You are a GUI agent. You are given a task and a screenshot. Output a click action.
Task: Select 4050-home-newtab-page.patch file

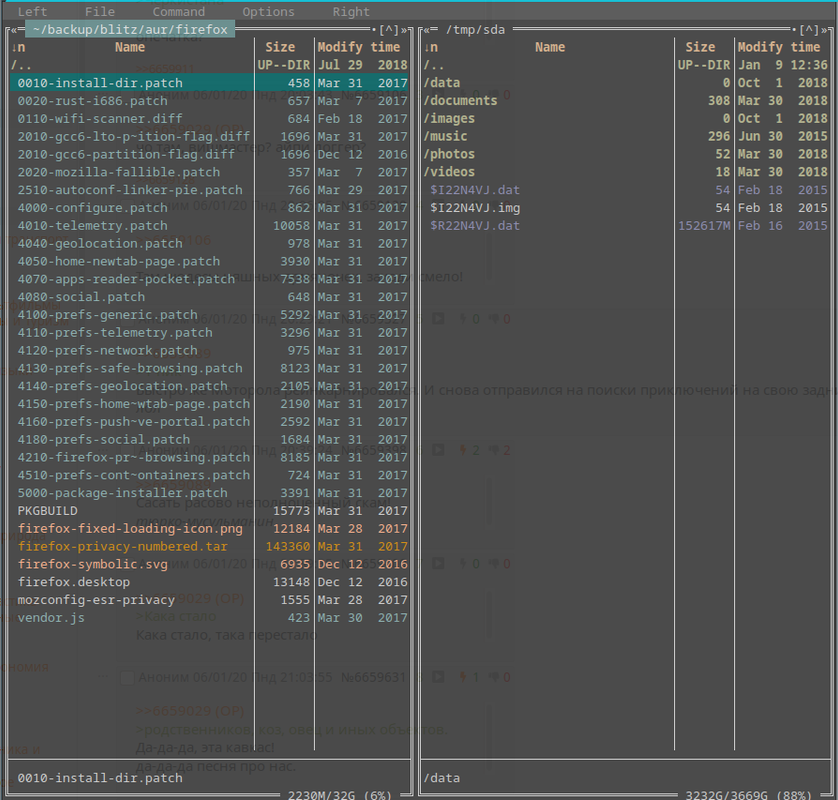[x=209, y=261]
